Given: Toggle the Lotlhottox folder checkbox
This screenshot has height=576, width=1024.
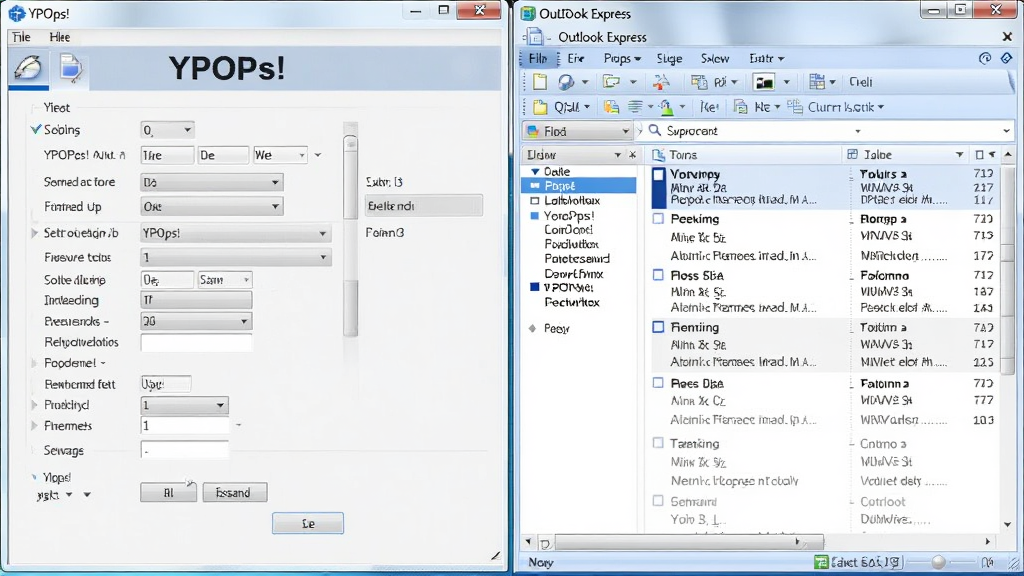Looking at the screenshot, I should pyautogui.click(x=535, y=200).
